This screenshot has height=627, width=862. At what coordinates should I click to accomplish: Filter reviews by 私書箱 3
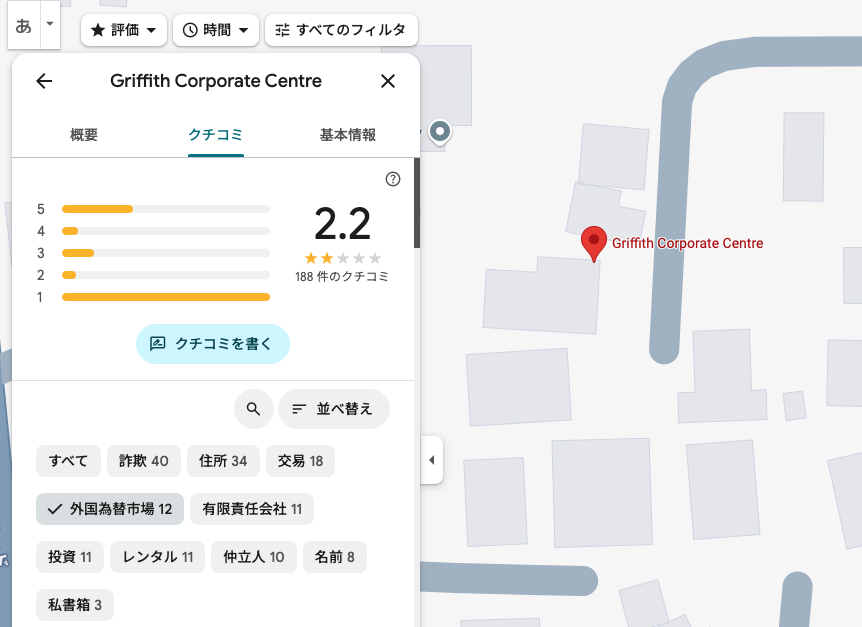75,605
